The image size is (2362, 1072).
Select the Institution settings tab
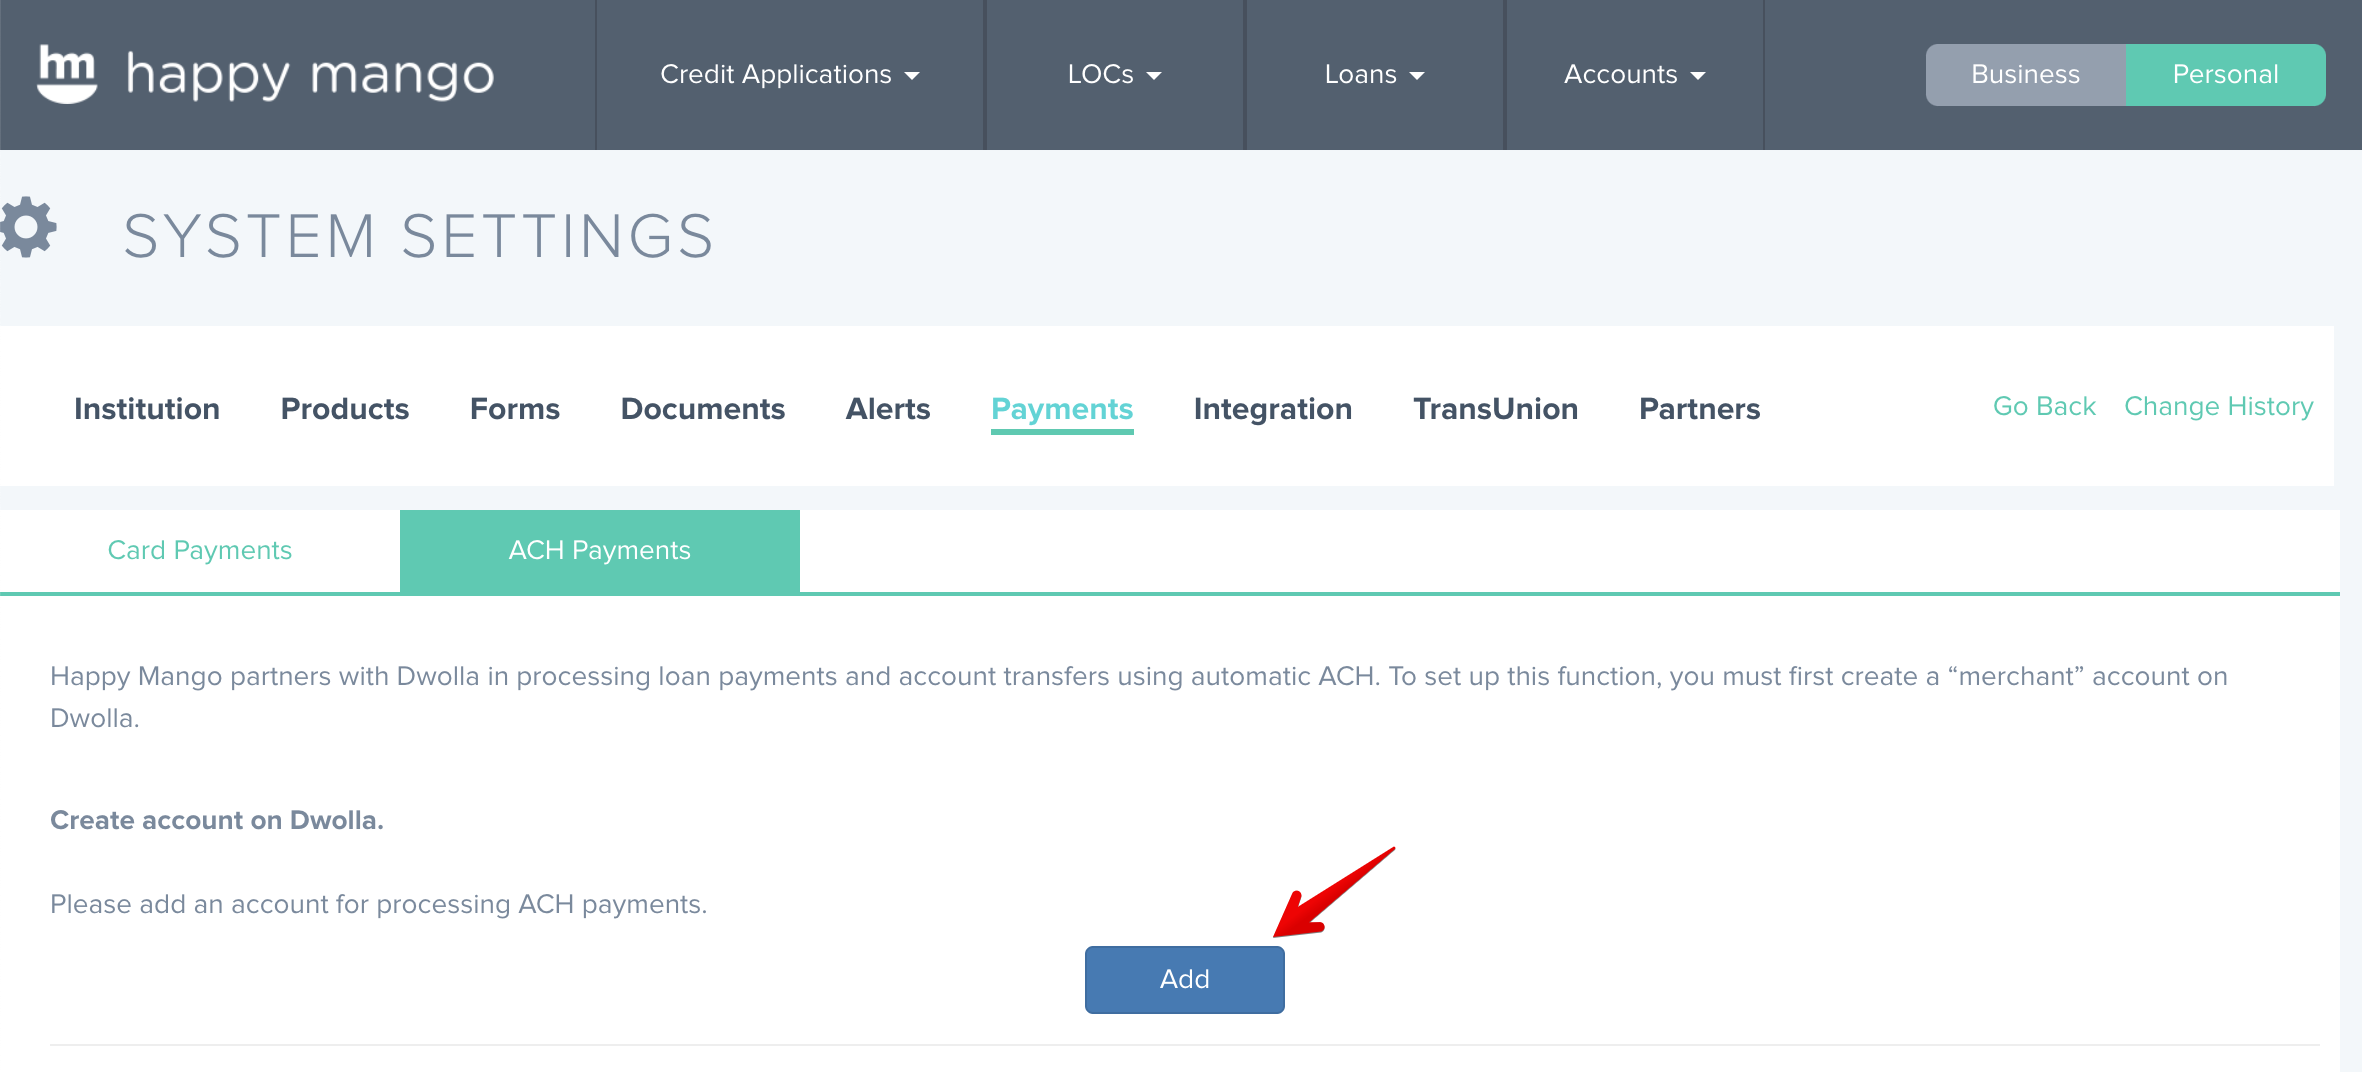coord(147,409)
